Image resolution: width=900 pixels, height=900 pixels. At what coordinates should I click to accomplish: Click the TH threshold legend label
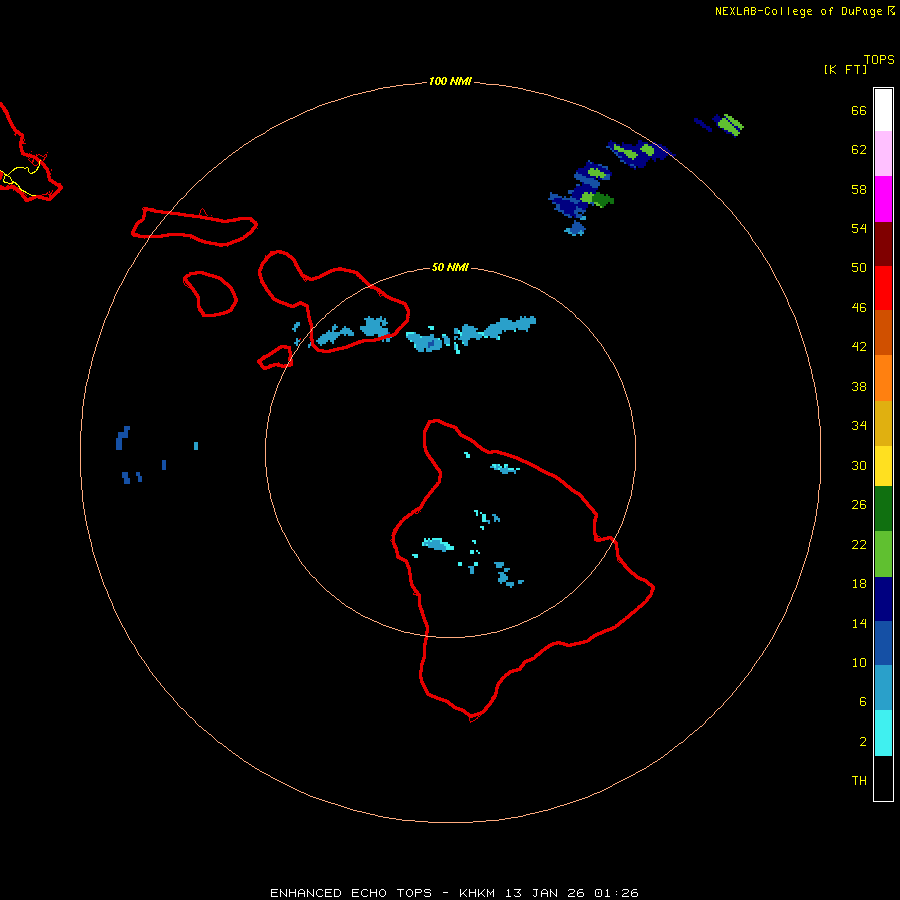pyautogui.click(x=859, y=781)
